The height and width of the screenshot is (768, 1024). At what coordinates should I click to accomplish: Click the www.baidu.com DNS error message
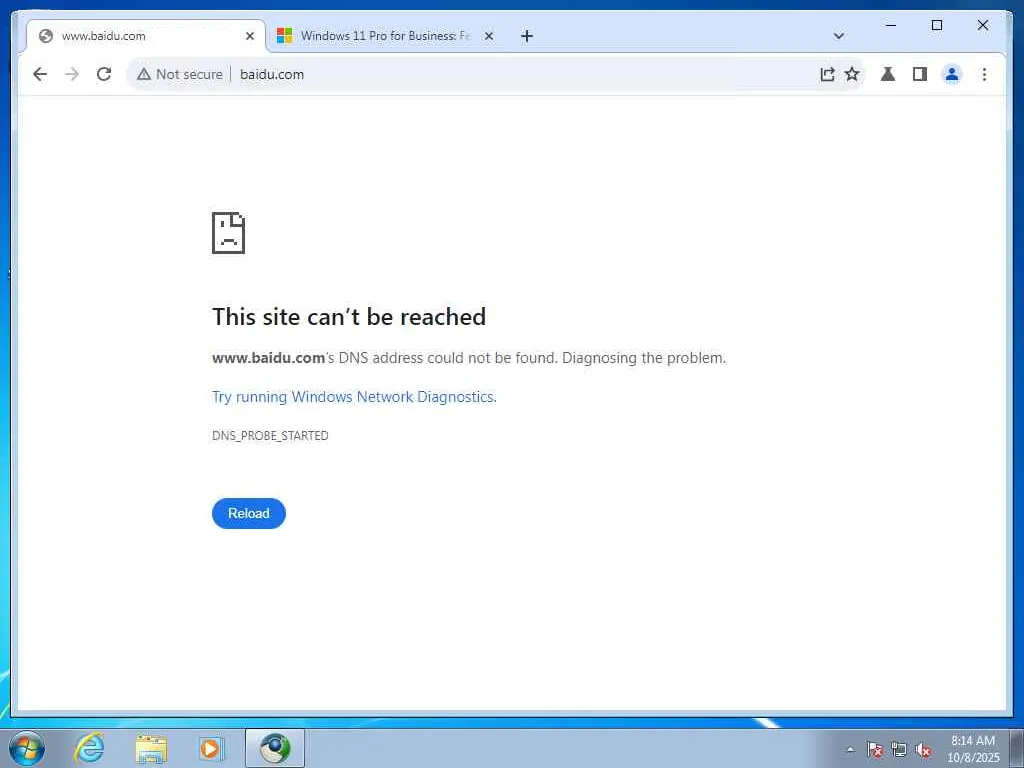click(469, 358)
